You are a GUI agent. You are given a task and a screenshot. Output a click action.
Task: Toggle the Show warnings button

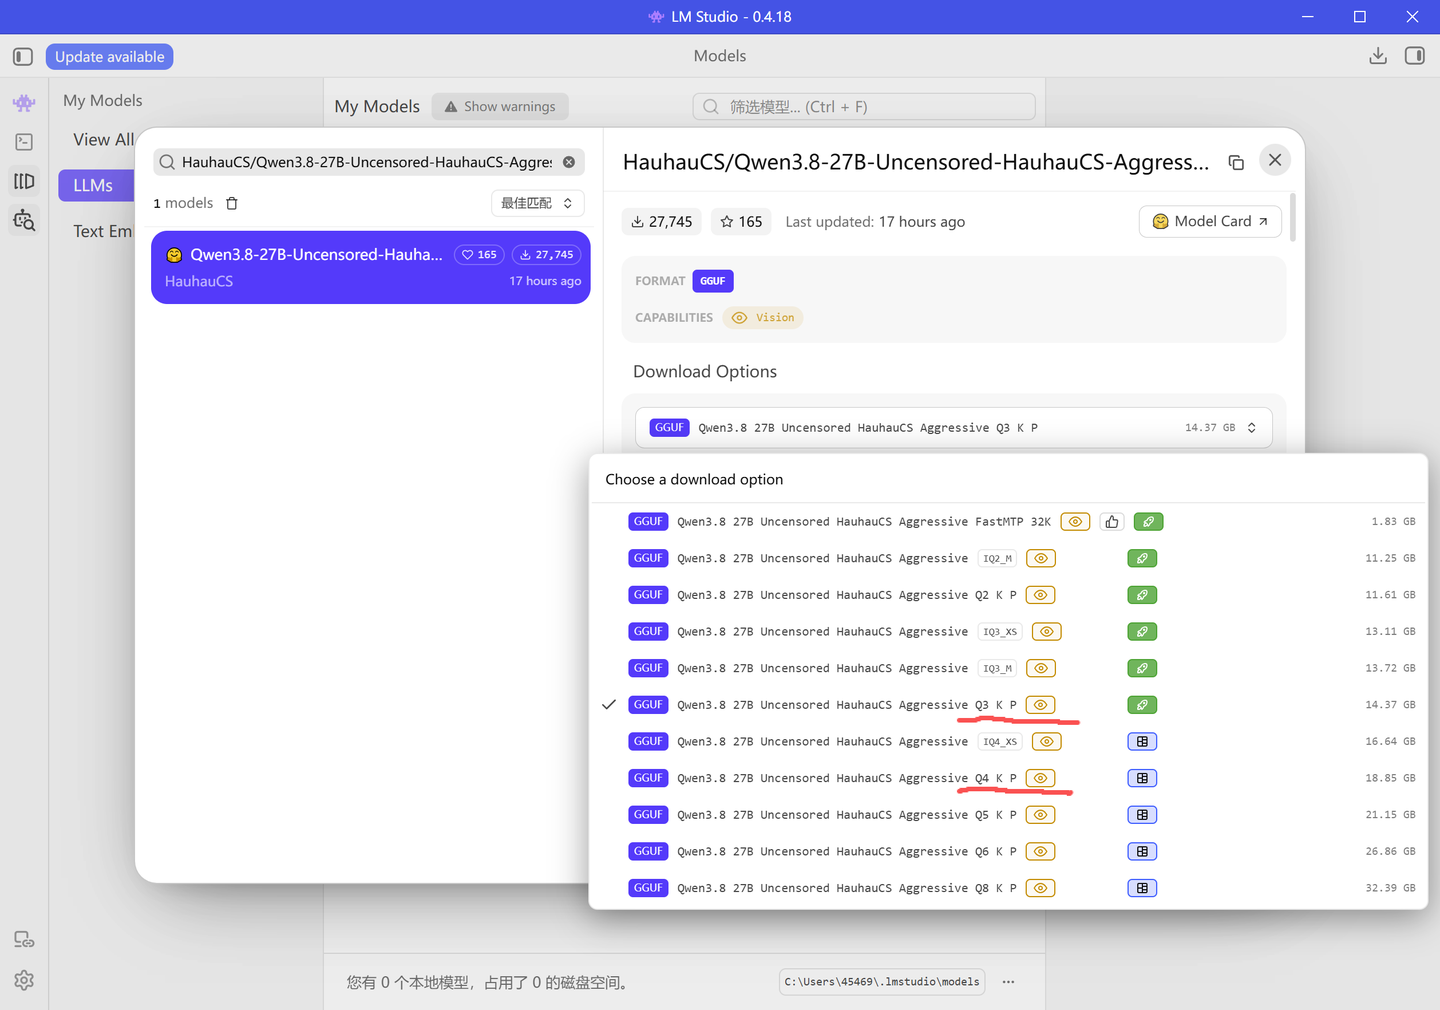click(500, 107)
